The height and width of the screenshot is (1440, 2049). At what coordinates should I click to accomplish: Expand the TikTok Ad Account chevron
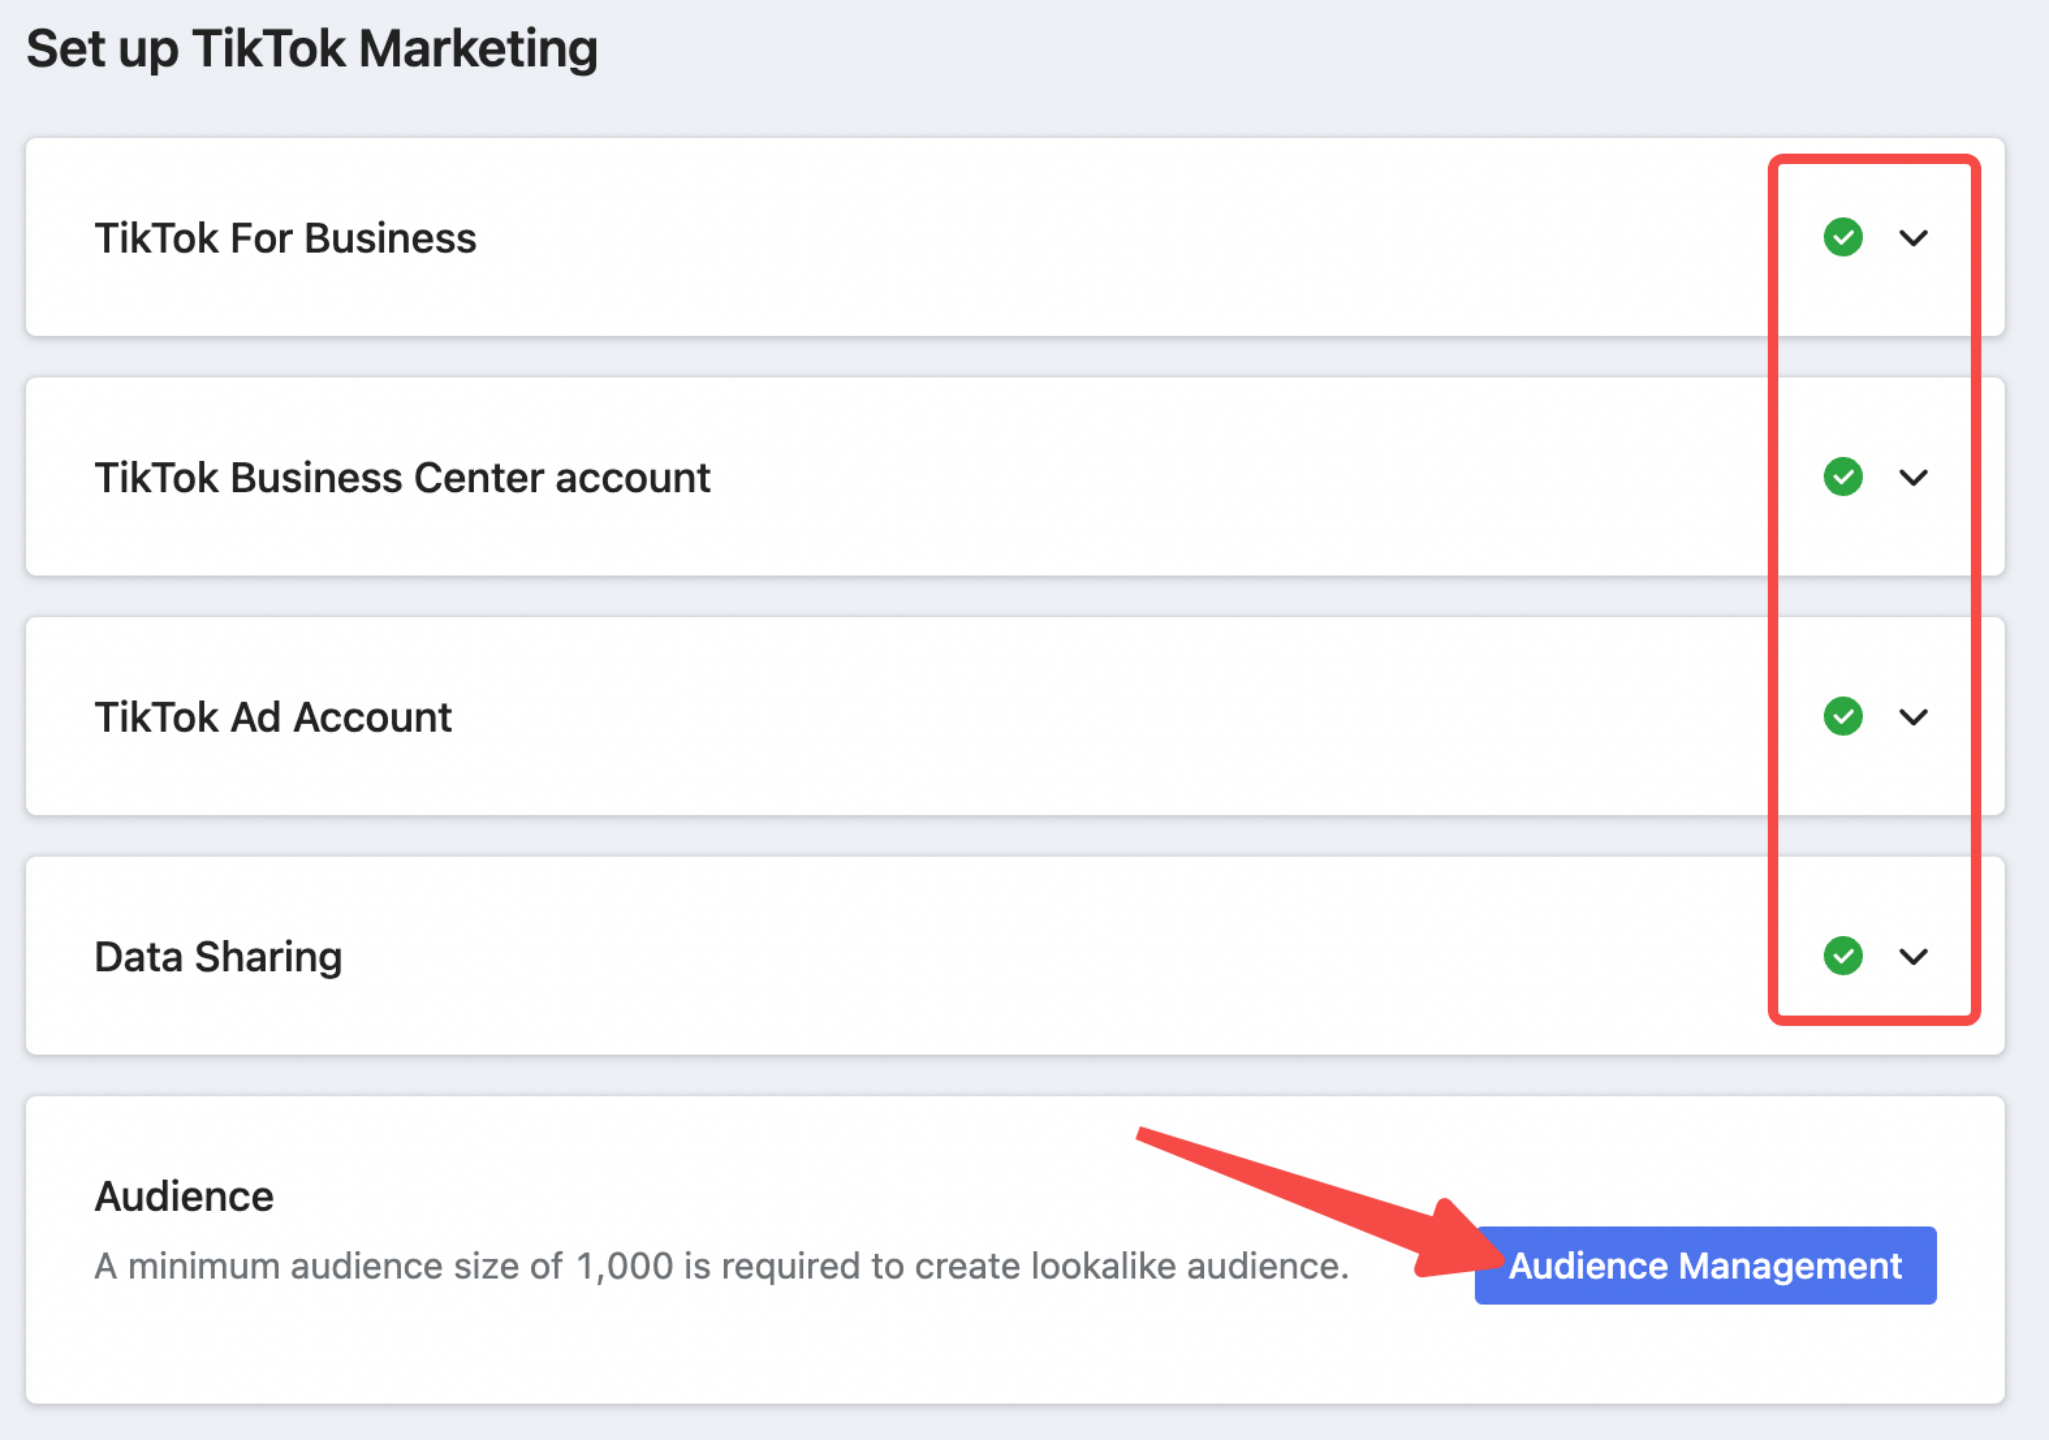tap(1913, 717)
